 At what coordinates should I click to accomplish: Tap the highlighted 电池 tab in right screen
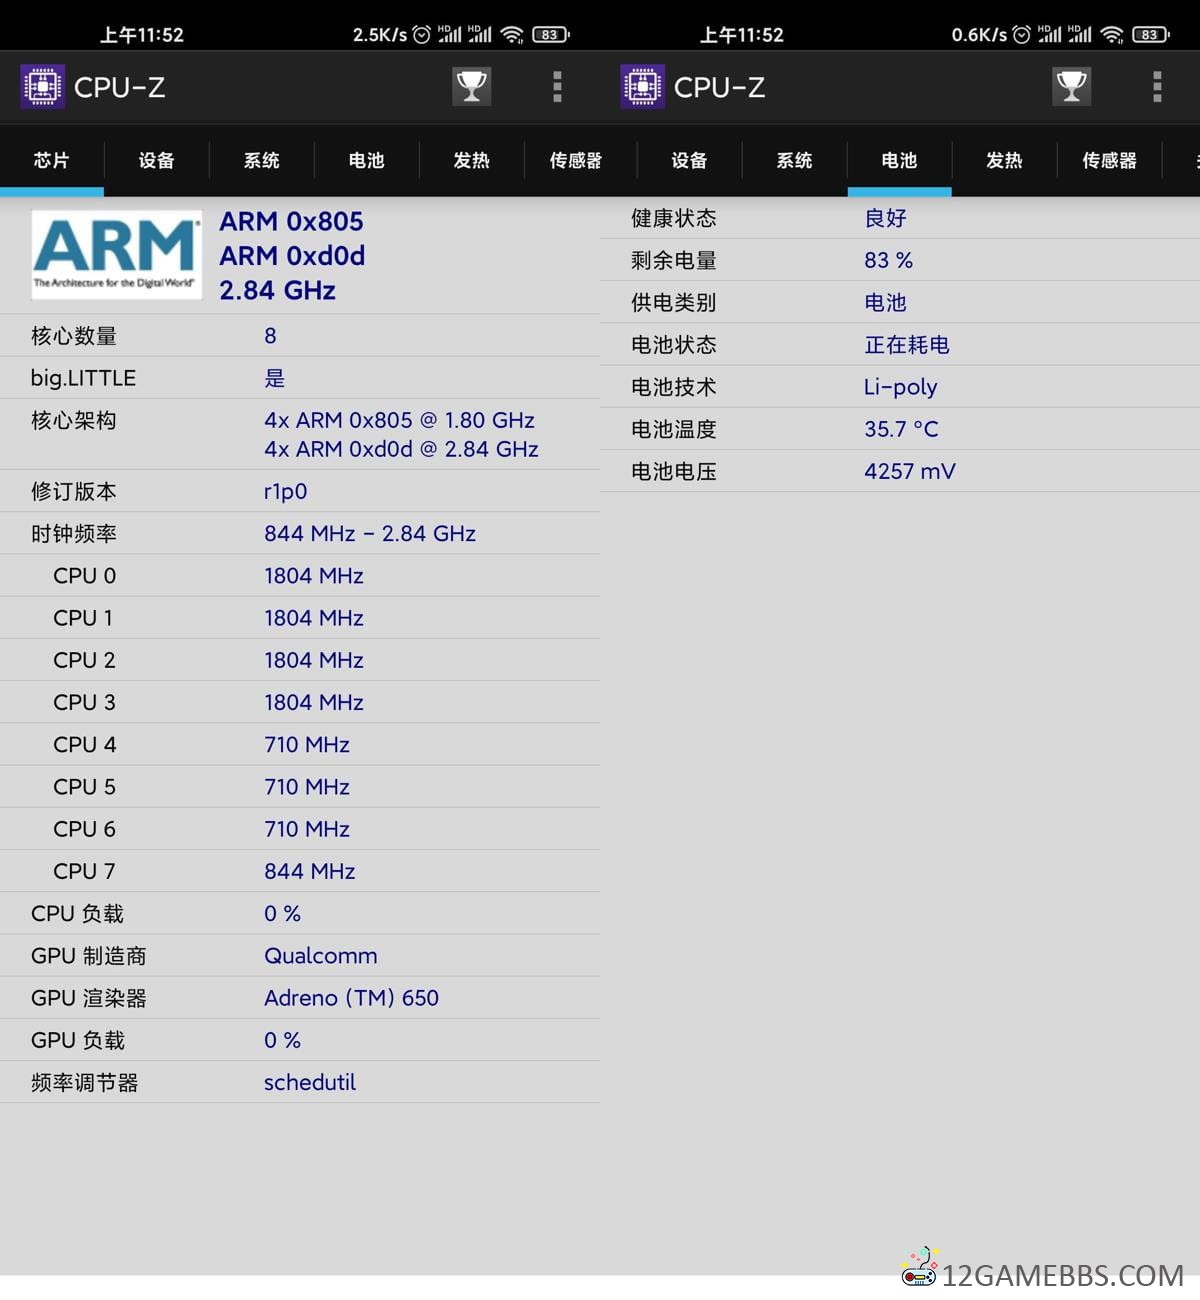pyautogui.click(x=899, y=160)
